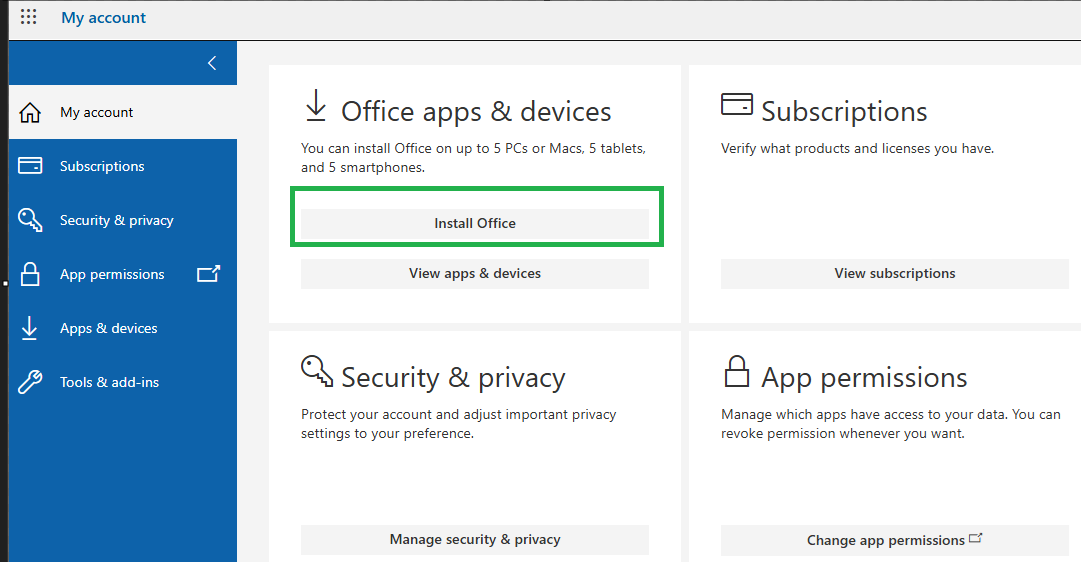
Task: Click View apps & devices button
Action: pyautogui.click(x=475, y=274)
